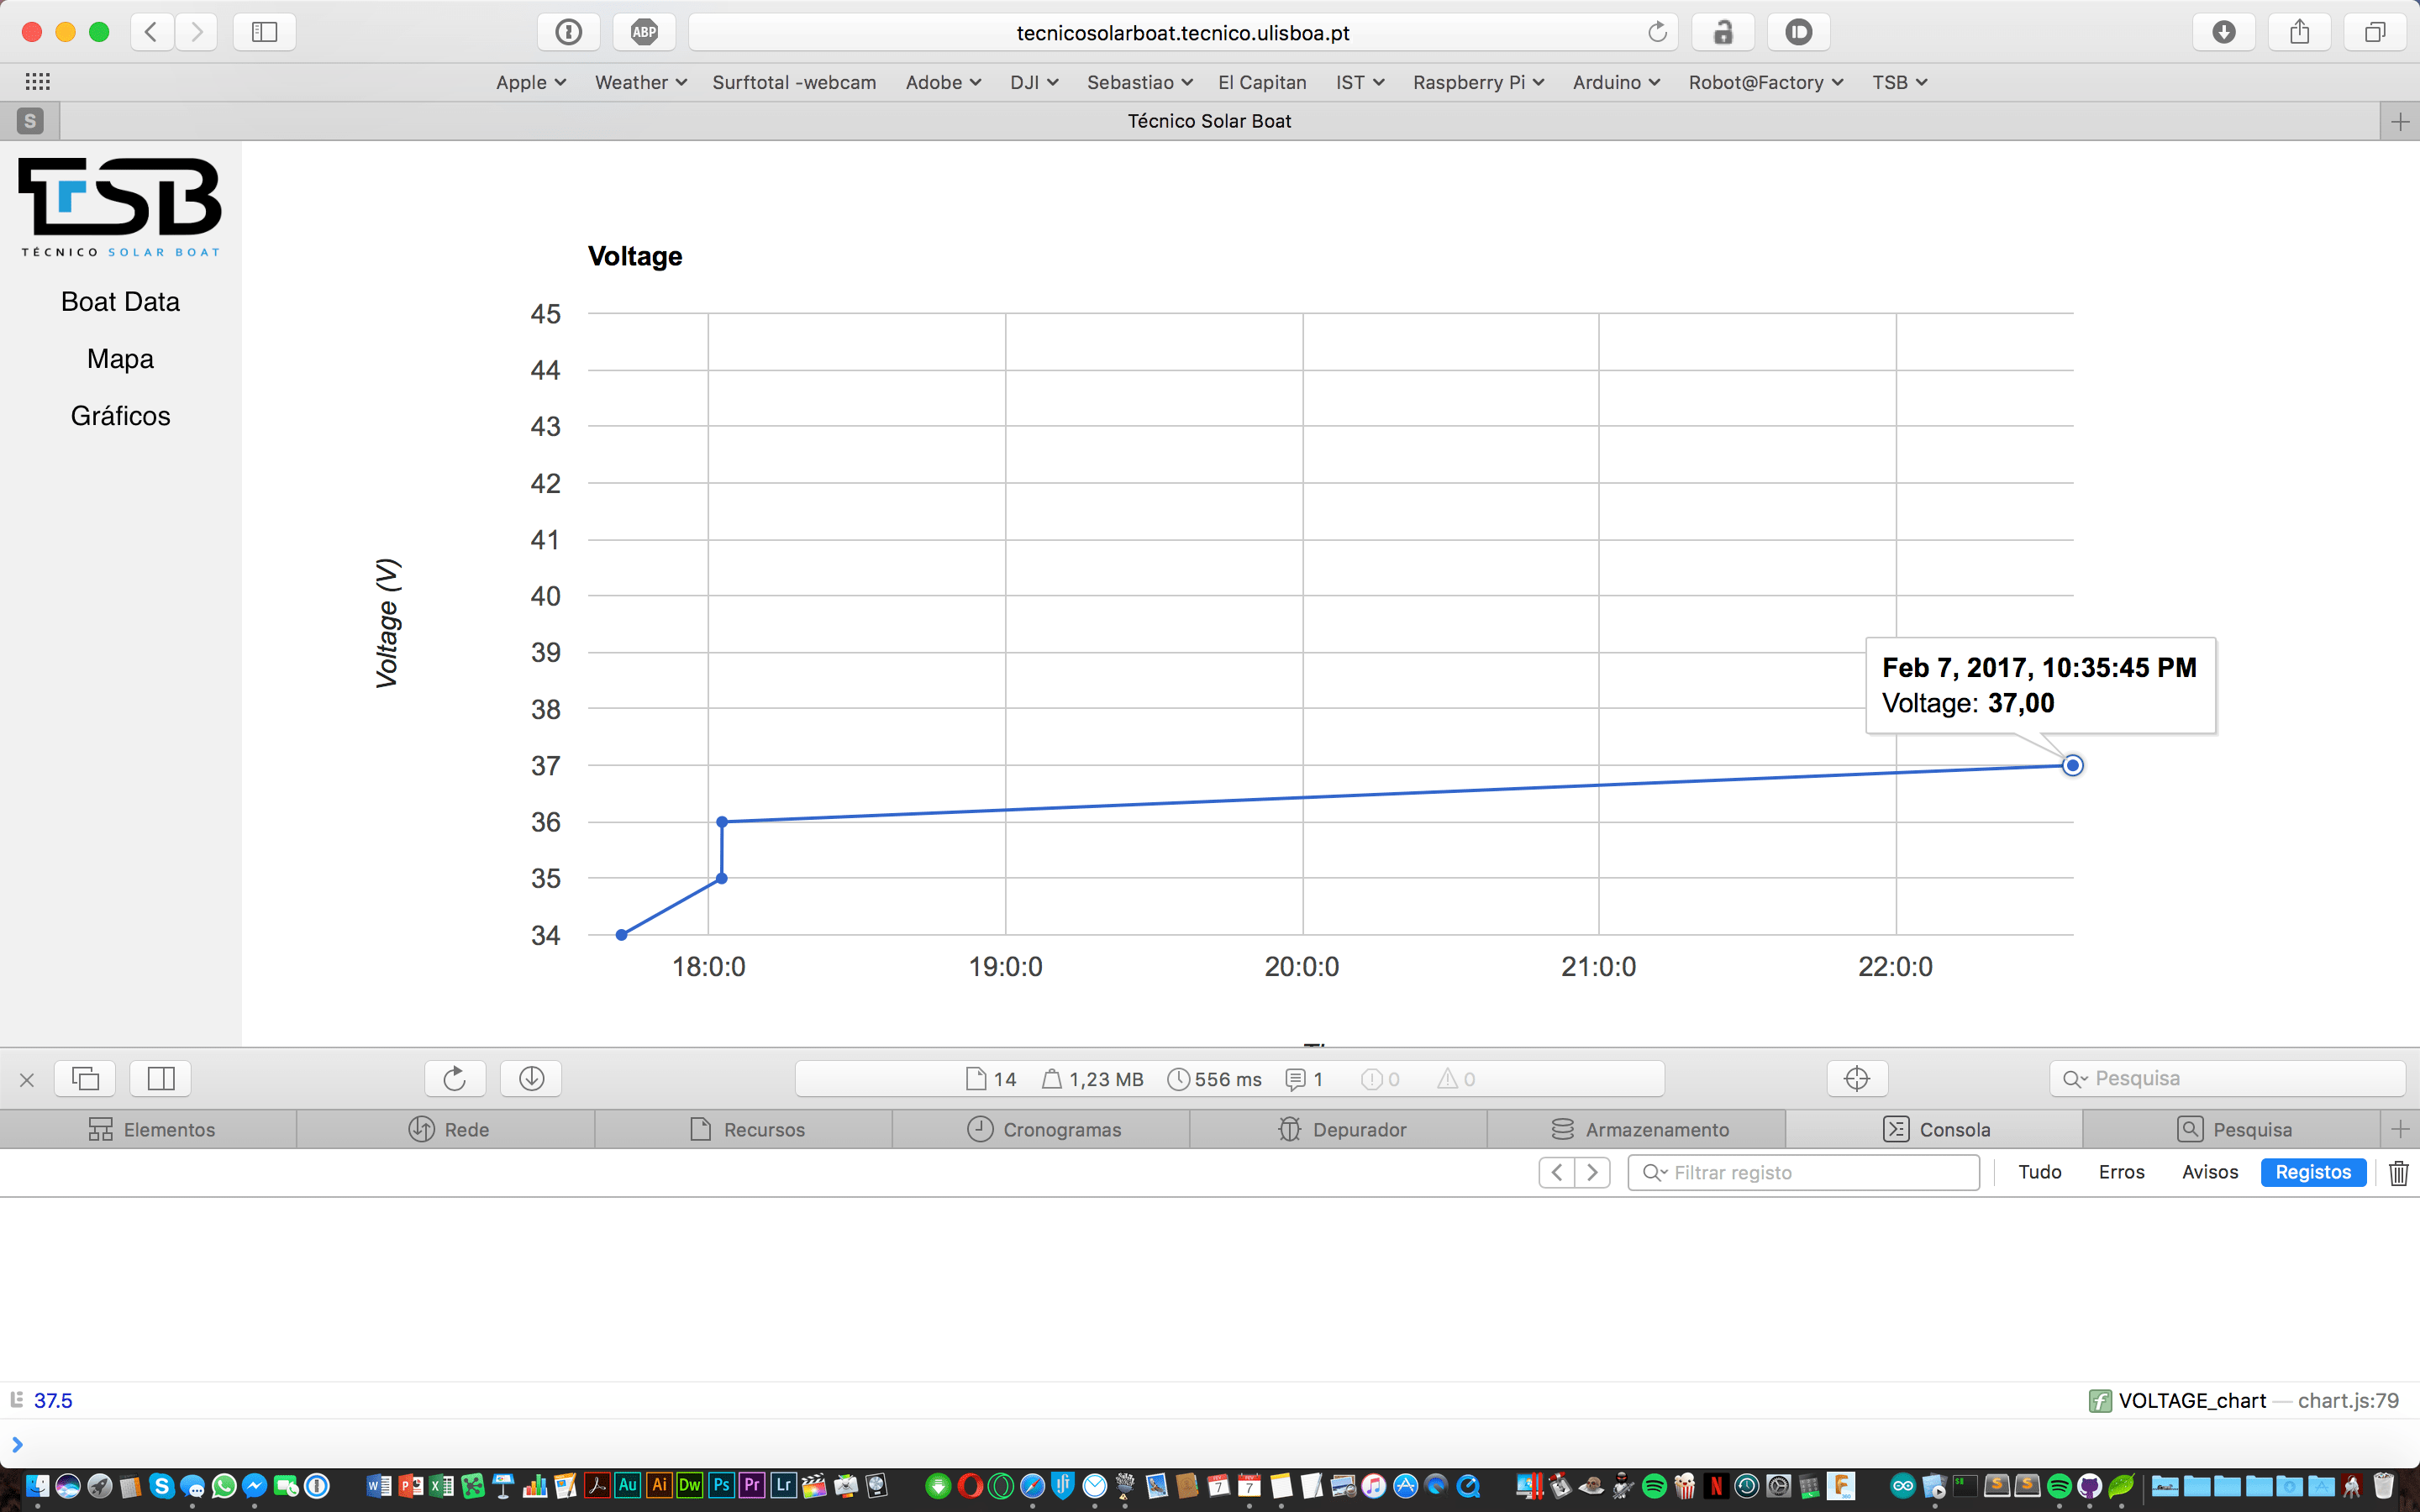Click the web inspector reload icon
The height and width of the screenshot is (1512, 2420).
click(454, 1078)
